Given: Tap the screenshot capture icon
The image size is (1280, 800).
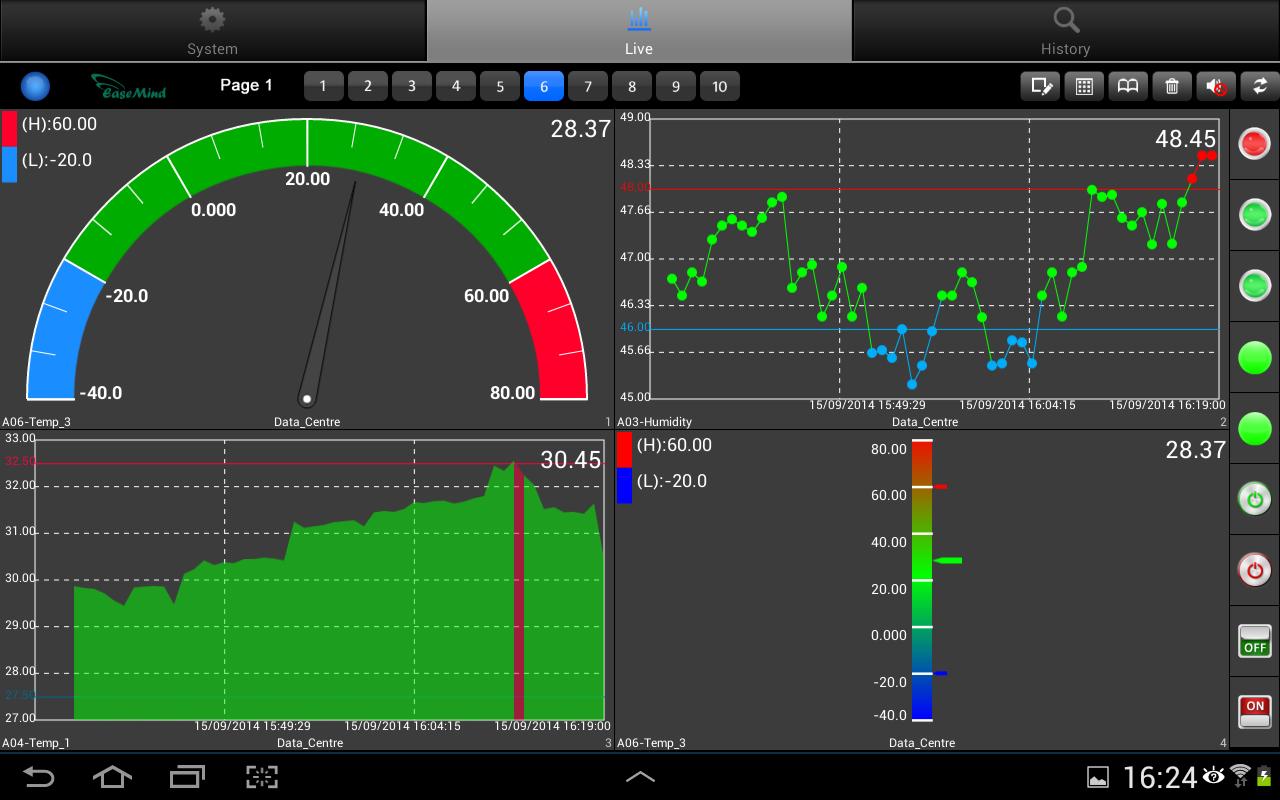Looking at the screenshot, I should (x=262, y=777).
